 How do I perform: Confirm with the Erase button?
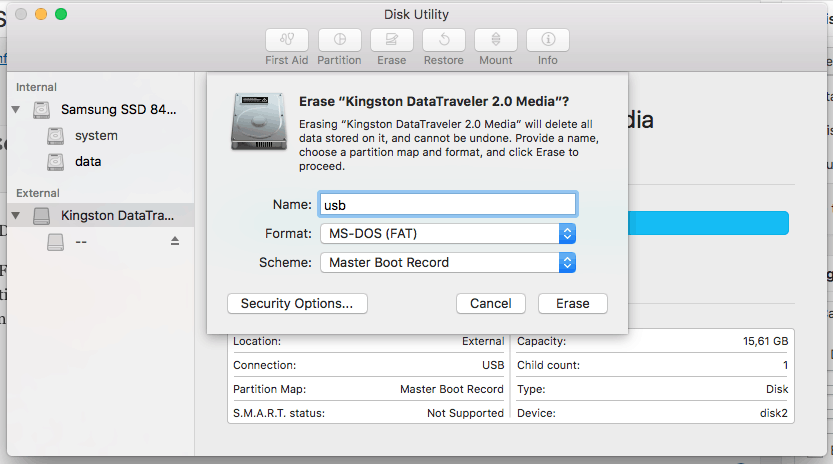[573, 303]
